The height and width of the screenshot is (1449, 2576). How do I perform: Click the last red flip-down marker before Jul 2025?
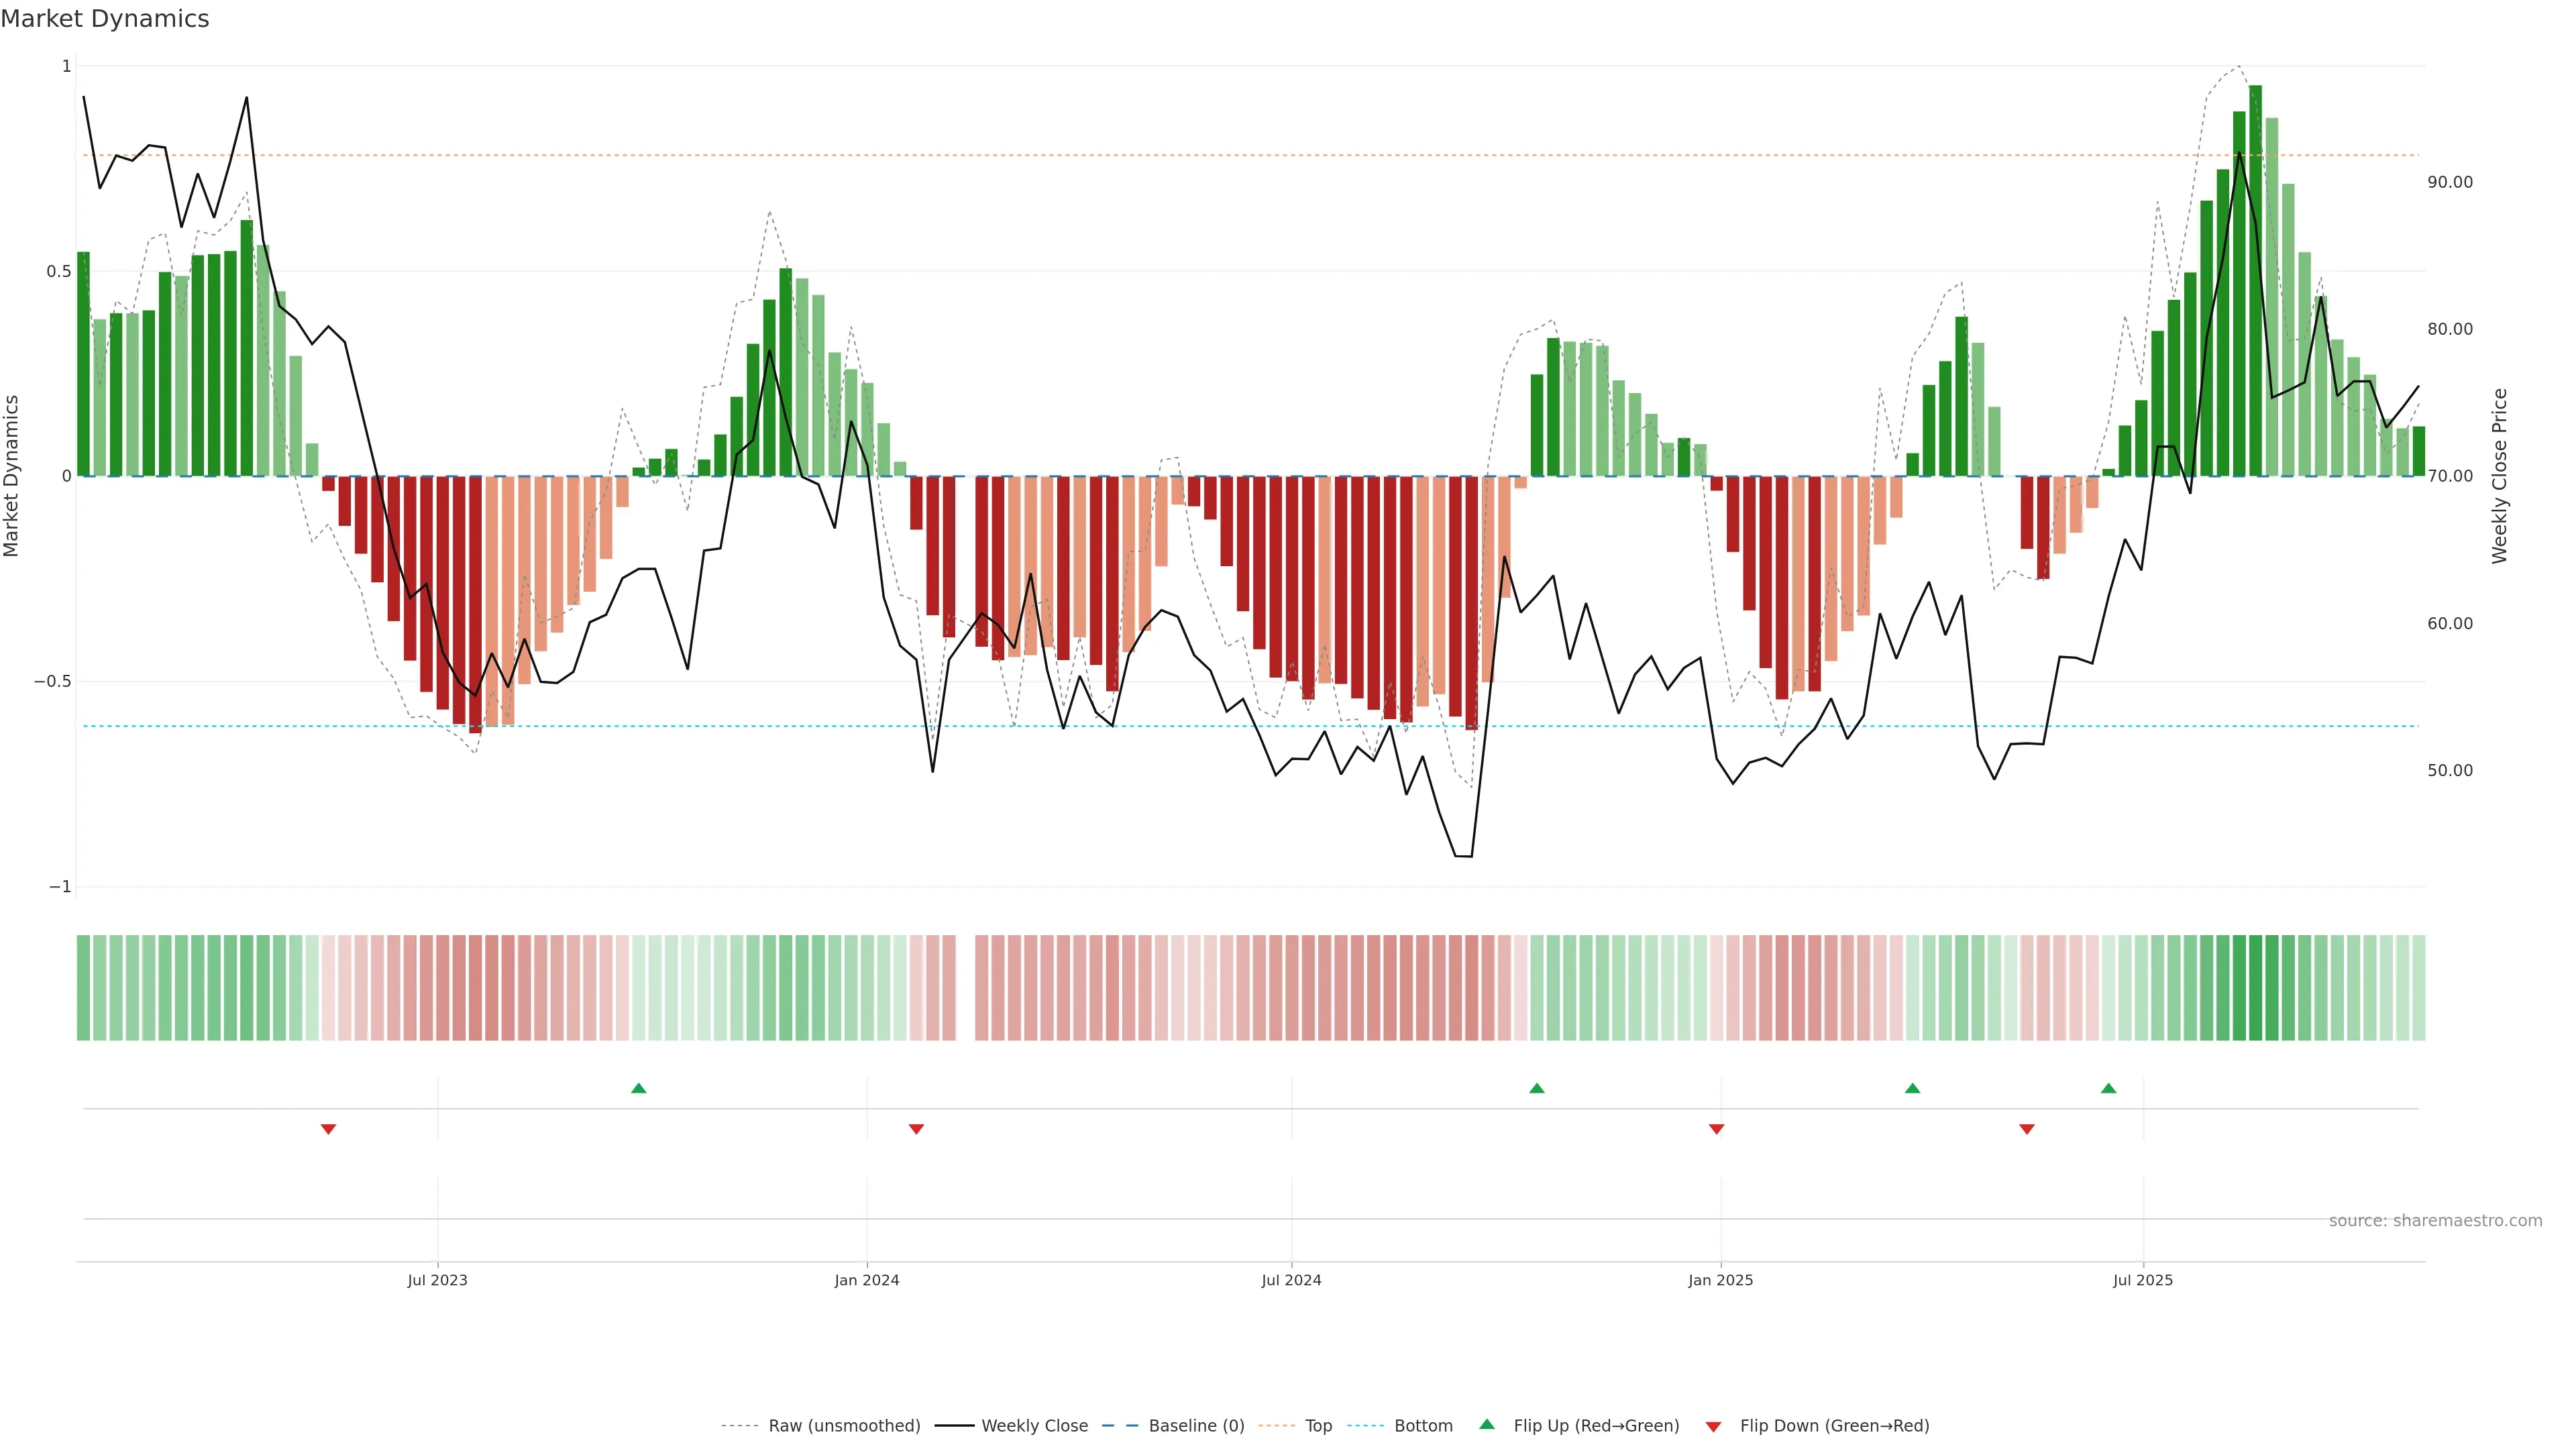(2027, 1129)
